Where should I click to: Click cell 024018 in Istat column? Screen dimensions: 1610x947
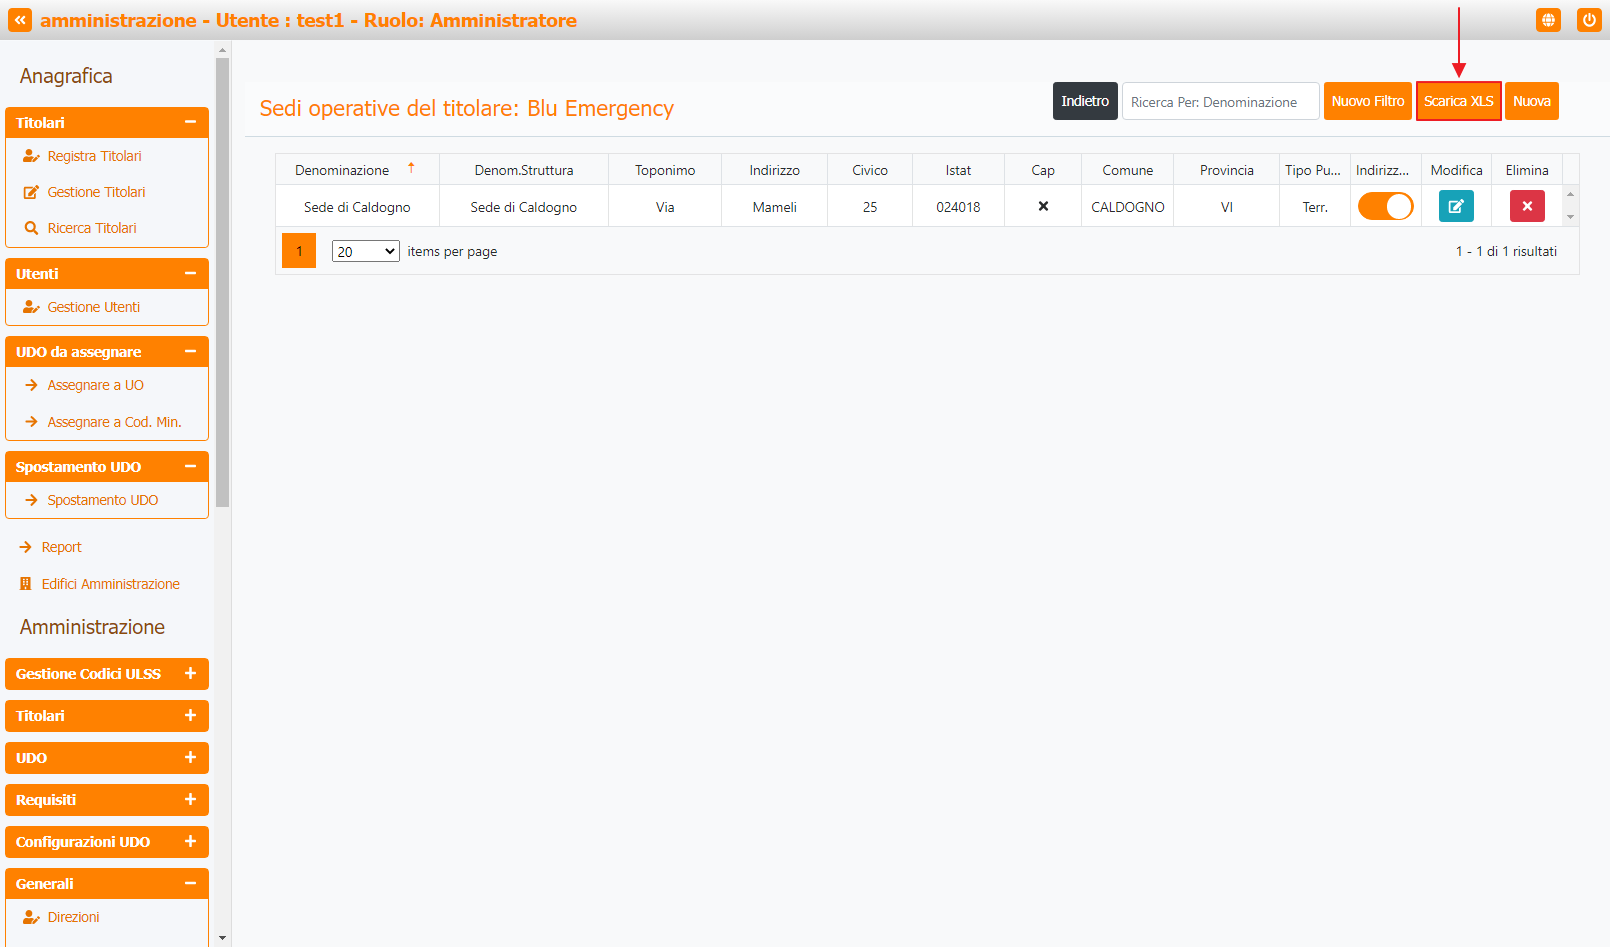click(x=958, y=207)
